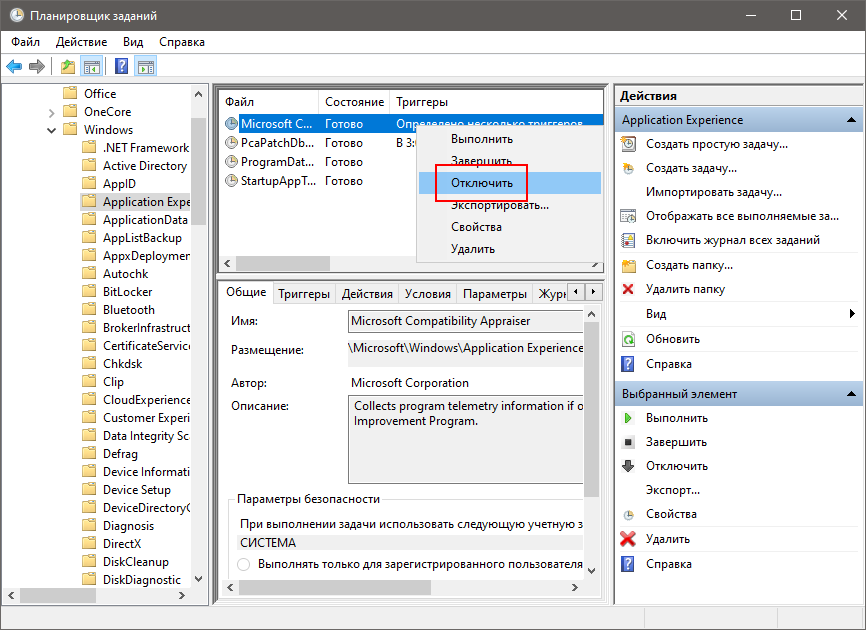Click the green 'Выполнить' play icon in actions pane
This screenshot has width=866, height=630.
629,418
